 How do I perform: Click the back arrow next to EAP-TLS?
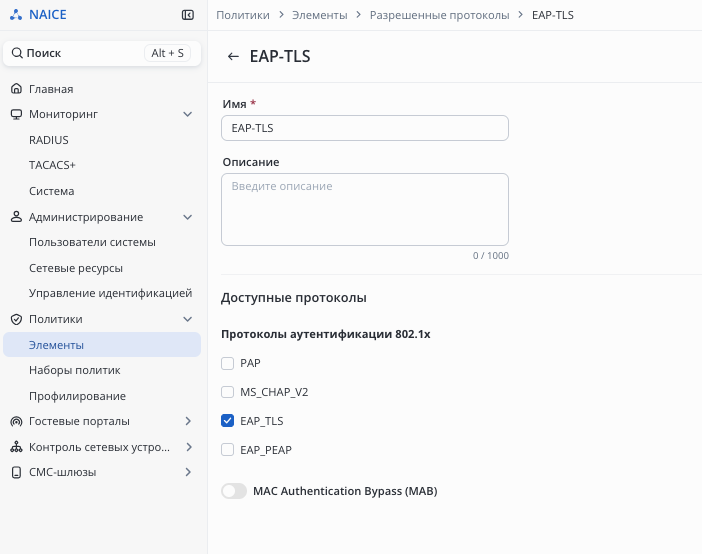233,57
